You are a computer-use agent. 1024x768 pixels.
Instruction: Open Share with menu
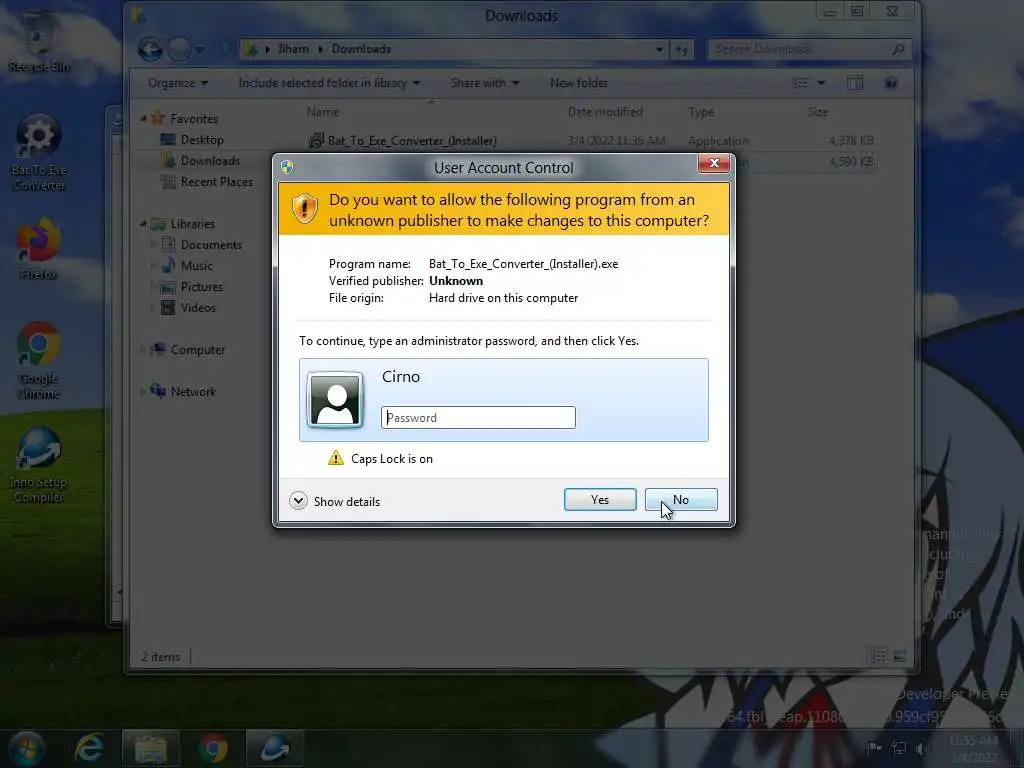pyautogui.click(x=485, y=83)
